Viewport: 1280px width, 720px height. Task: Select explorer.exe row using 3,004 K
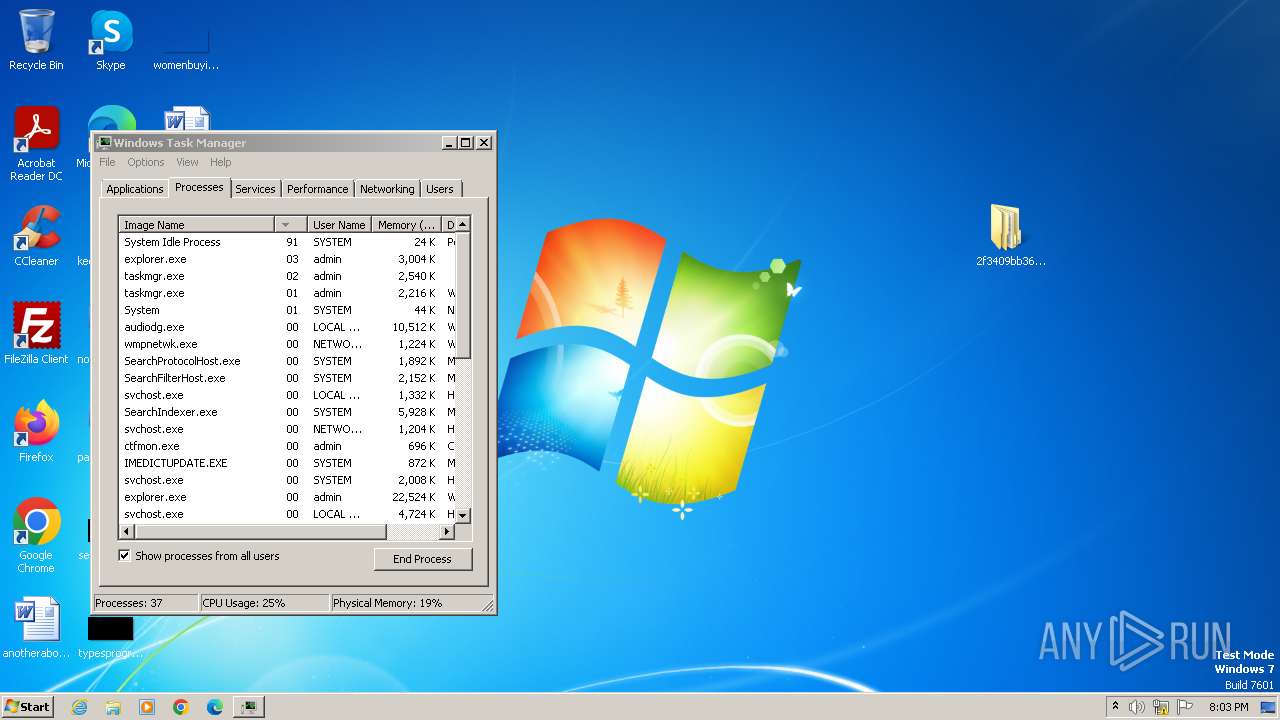tap(287, 259)
